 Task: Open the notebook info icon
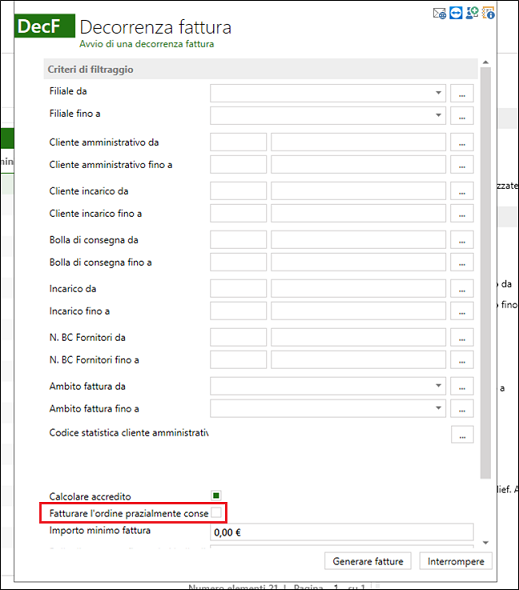point(489,13)
